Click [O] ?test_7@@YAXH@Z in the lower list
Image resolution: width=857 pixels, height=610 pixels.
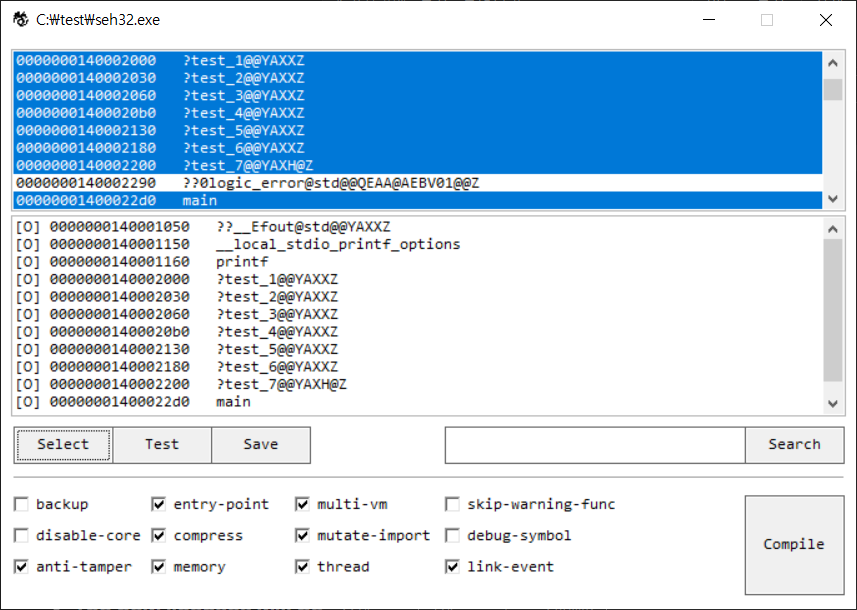click(418, 384)
